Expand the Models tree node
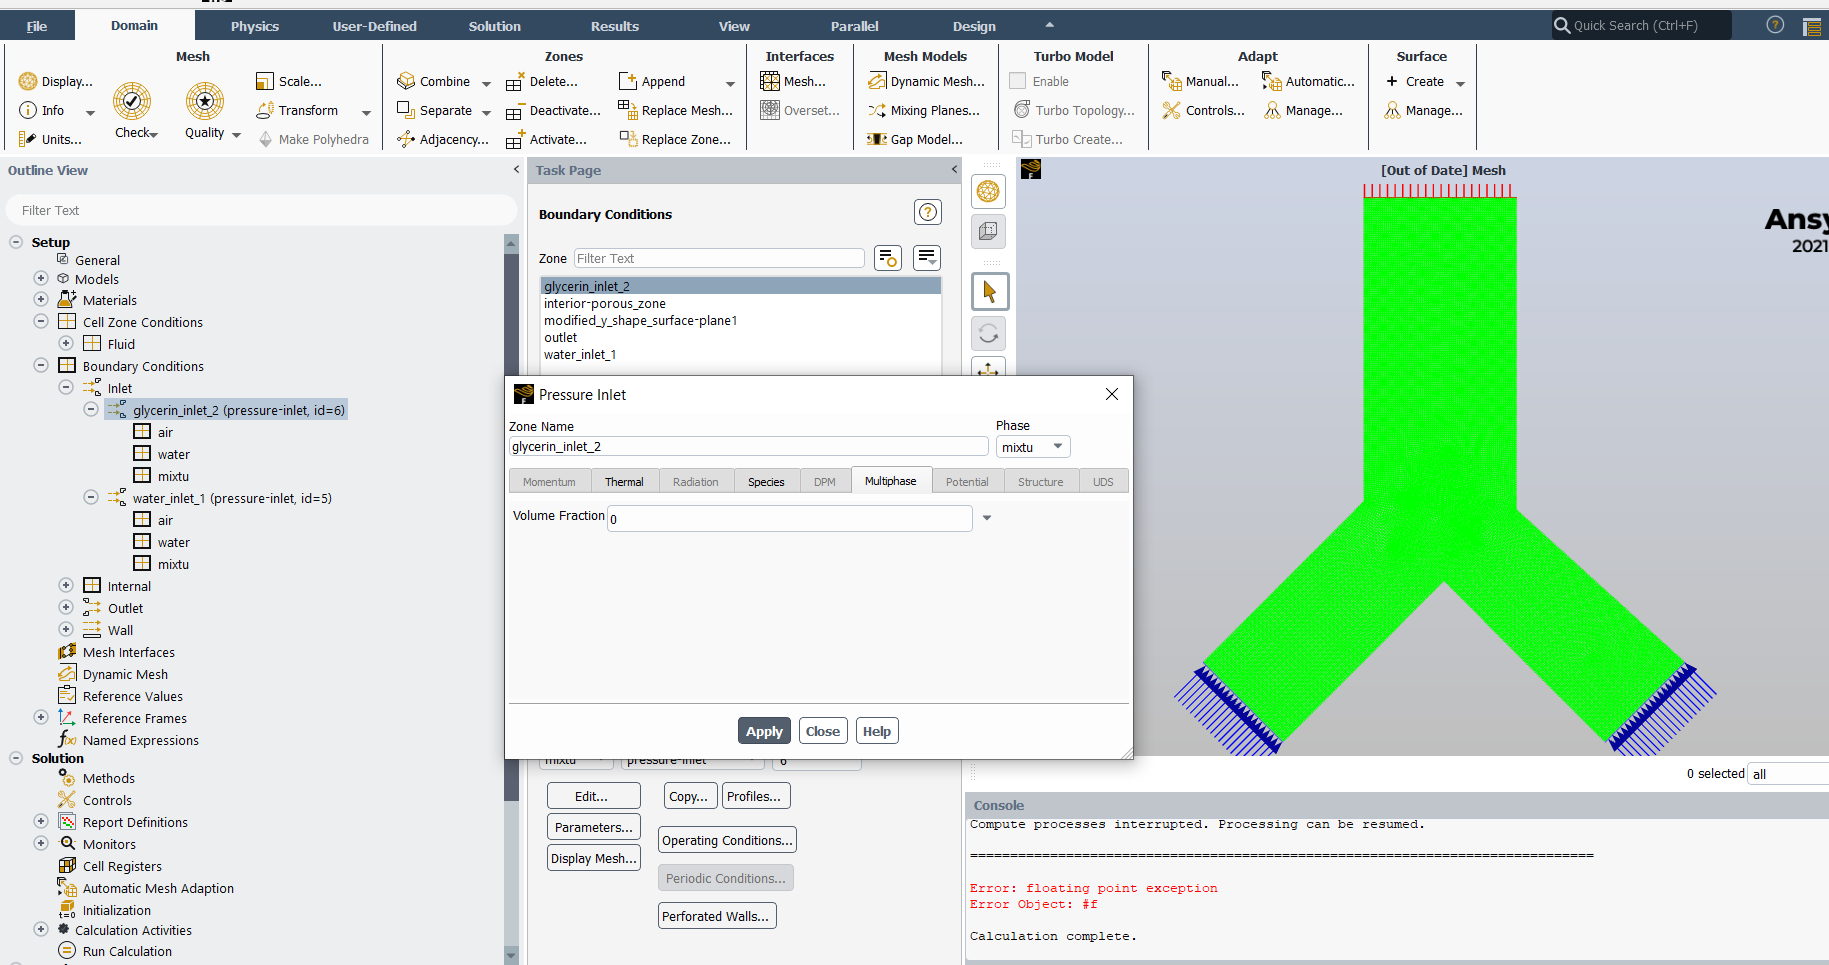 tap(41, 278)
